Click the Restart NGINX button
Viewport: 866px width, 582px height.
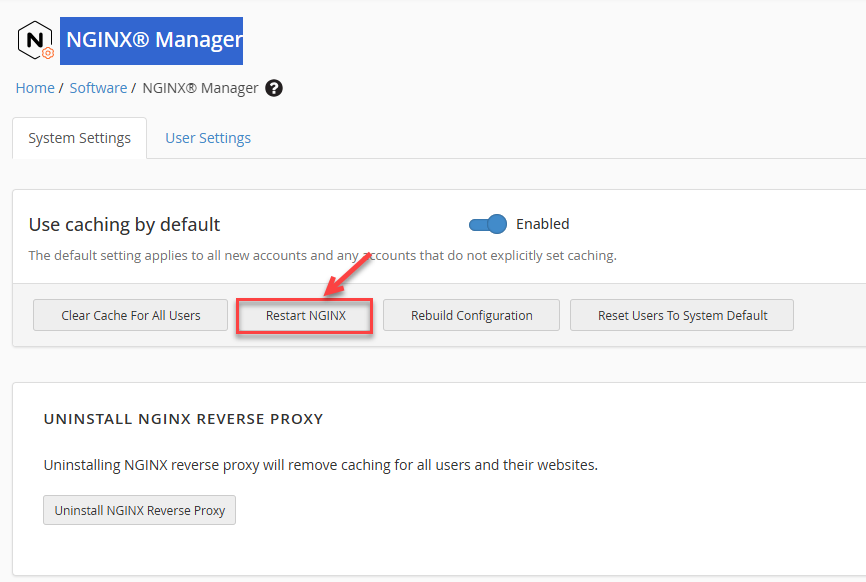[x=305, y=315]
